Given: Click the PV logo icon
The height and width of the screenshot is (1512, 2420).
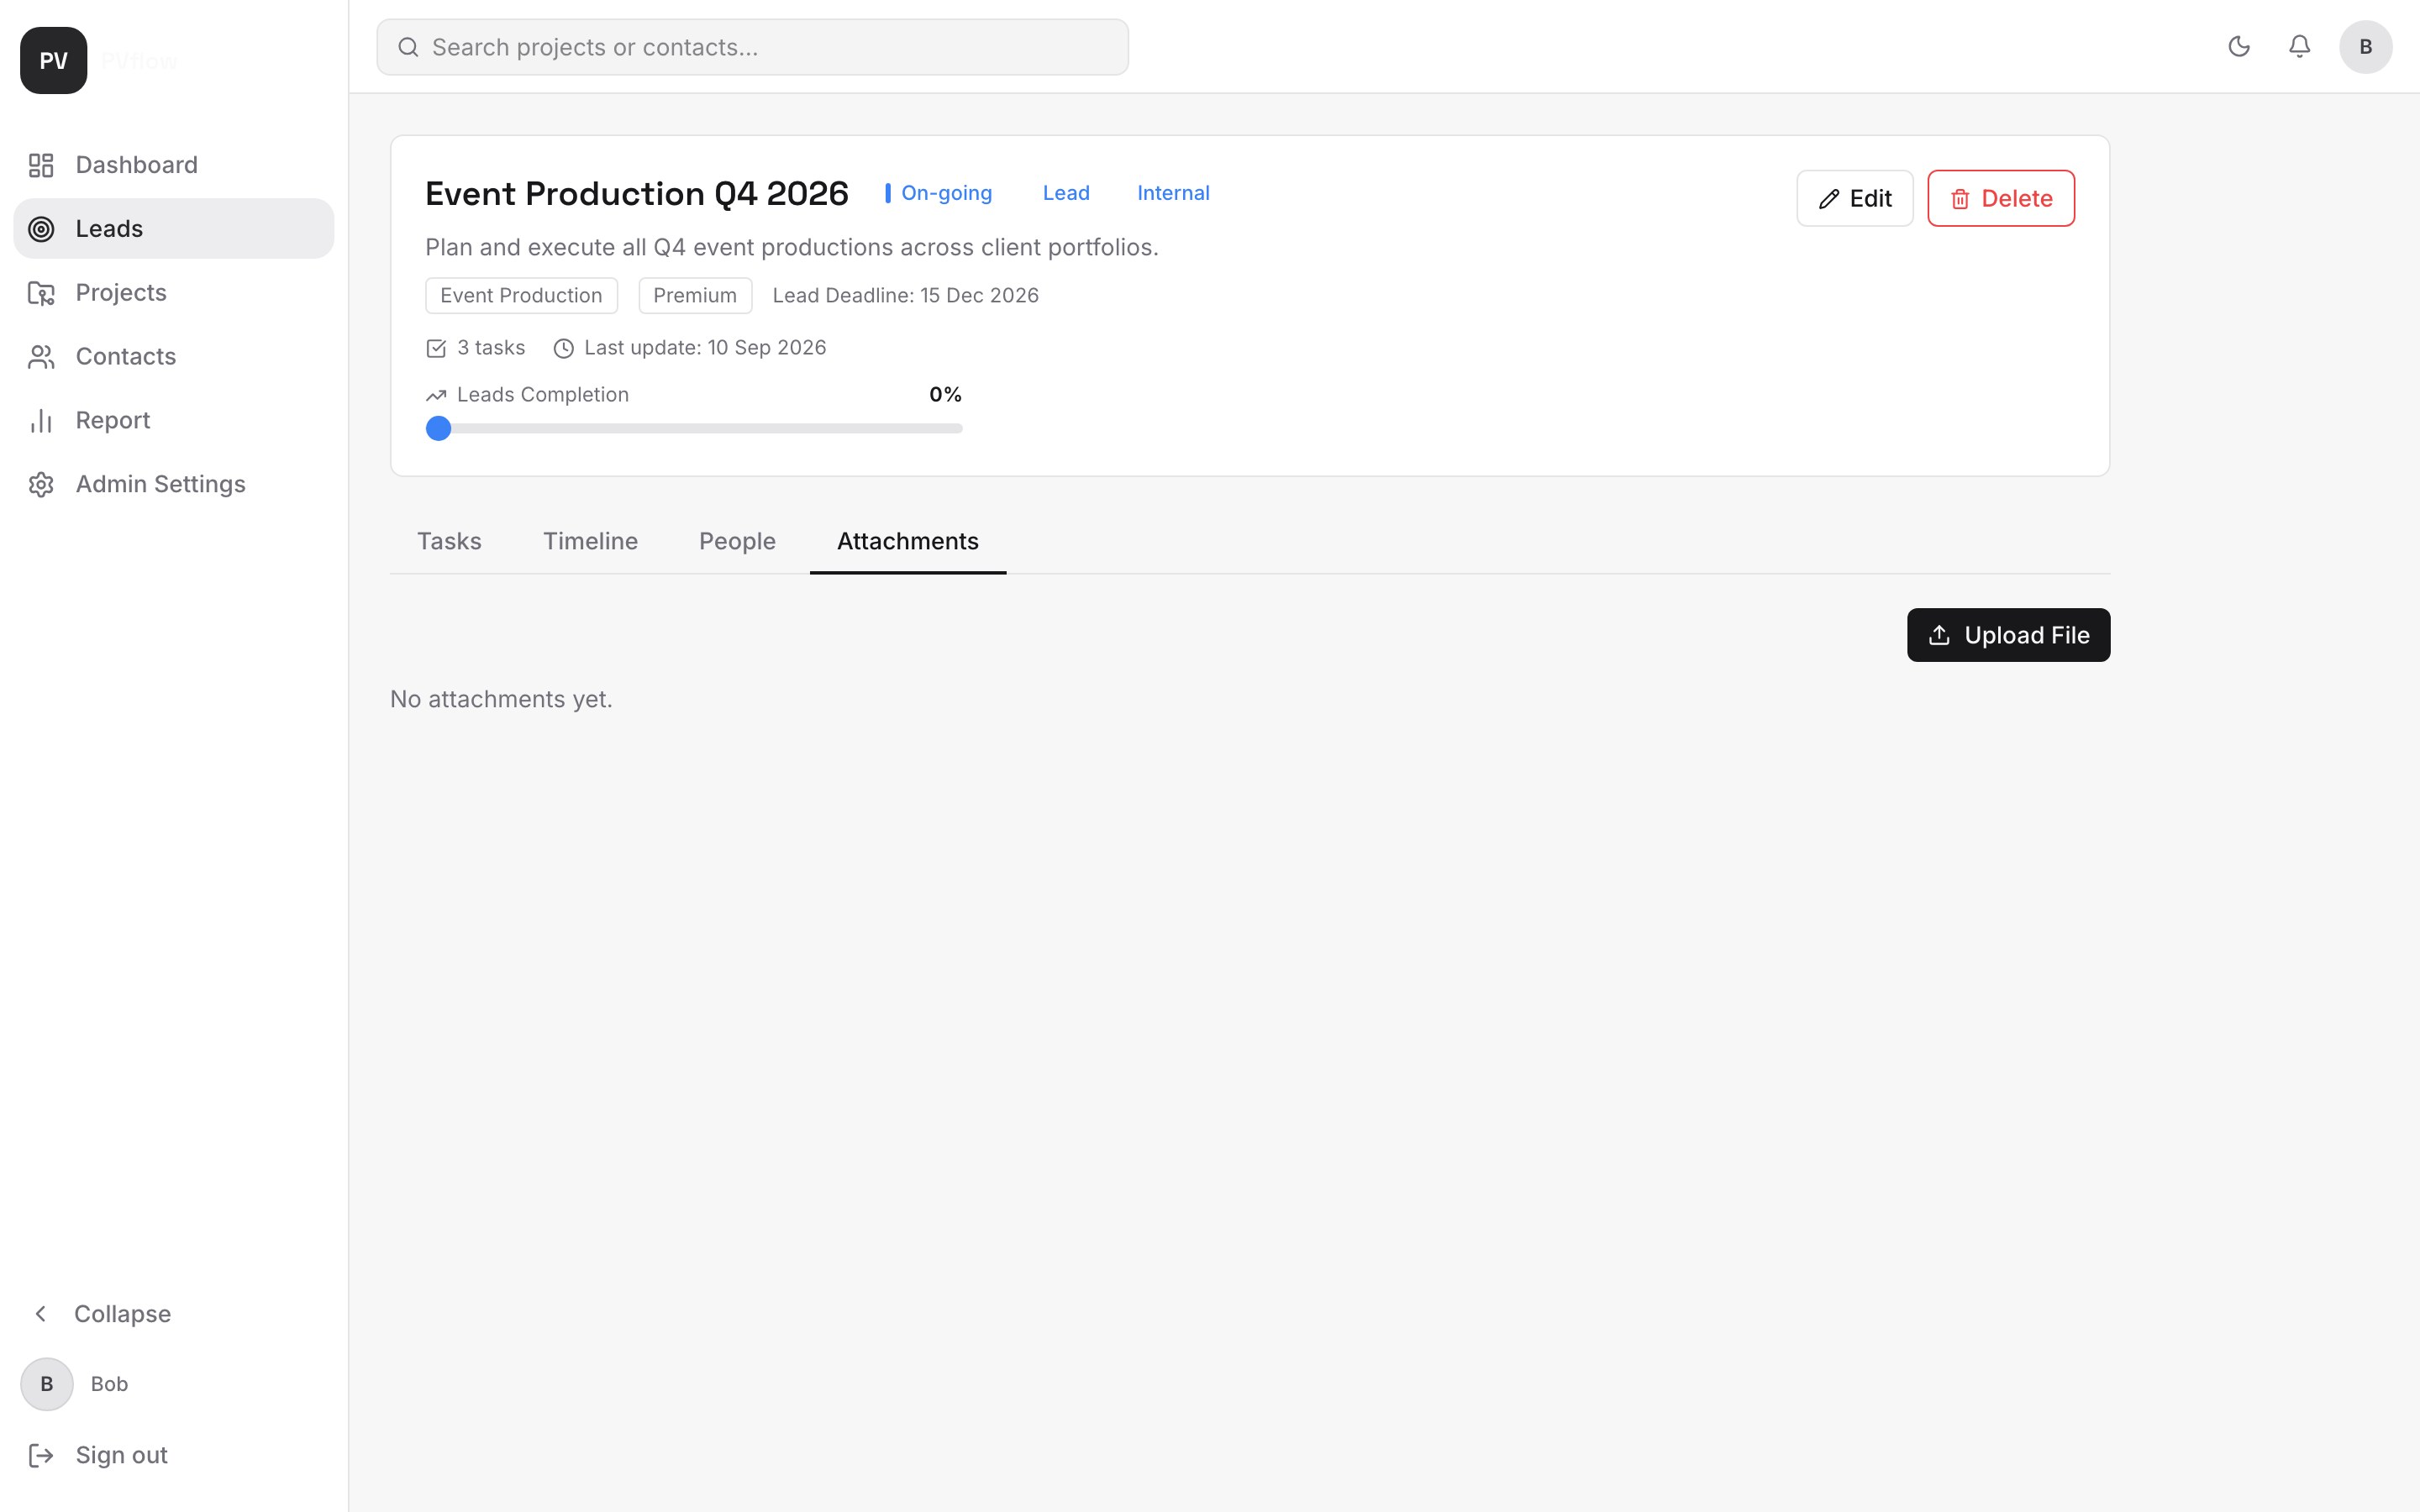Looking at the screenshot, I should point(54,61).
